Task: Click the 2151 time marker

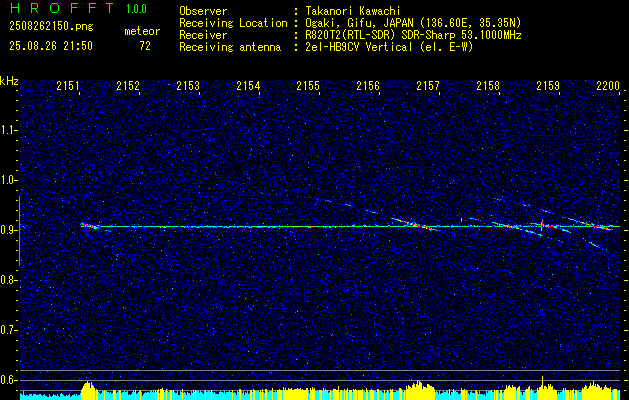Action: coord(68,86)
